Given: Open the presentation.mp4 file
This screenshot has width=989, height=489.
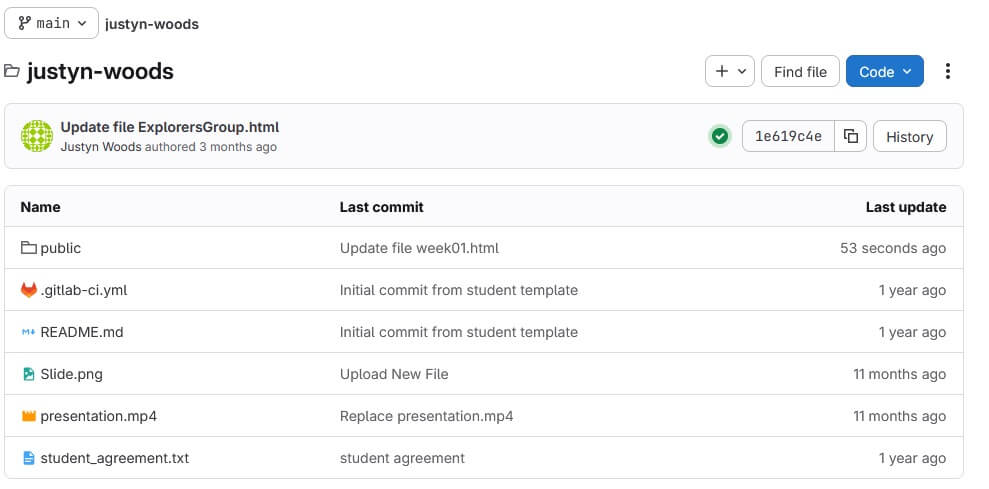Looking at the screenshot, I should pyautogui.click(x=98, y=416).
